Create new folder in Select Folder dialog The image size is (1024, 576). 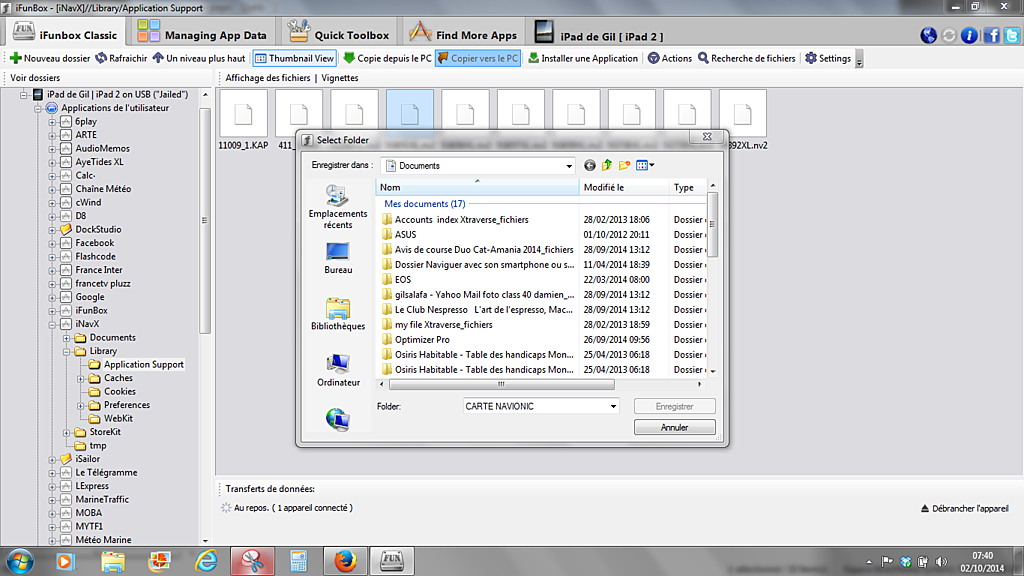click(x=624, y=165)
